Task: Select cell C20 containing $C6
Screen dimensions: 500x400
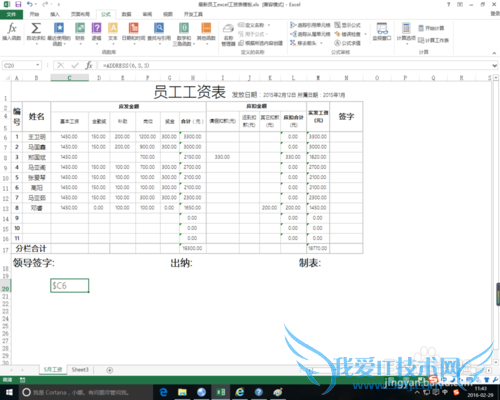Action: point(70,286)
